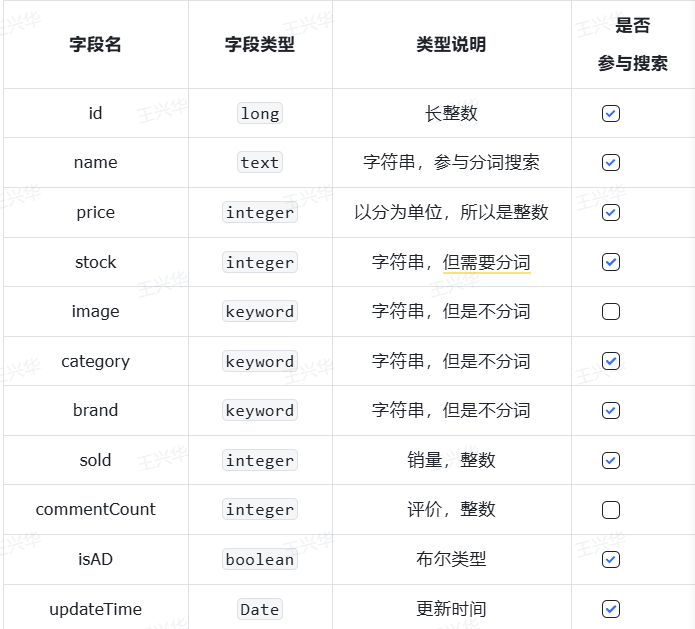Uncheck the brand row checkbox
The width and height of the screenshot is (695, 629).
click(611, 411)
